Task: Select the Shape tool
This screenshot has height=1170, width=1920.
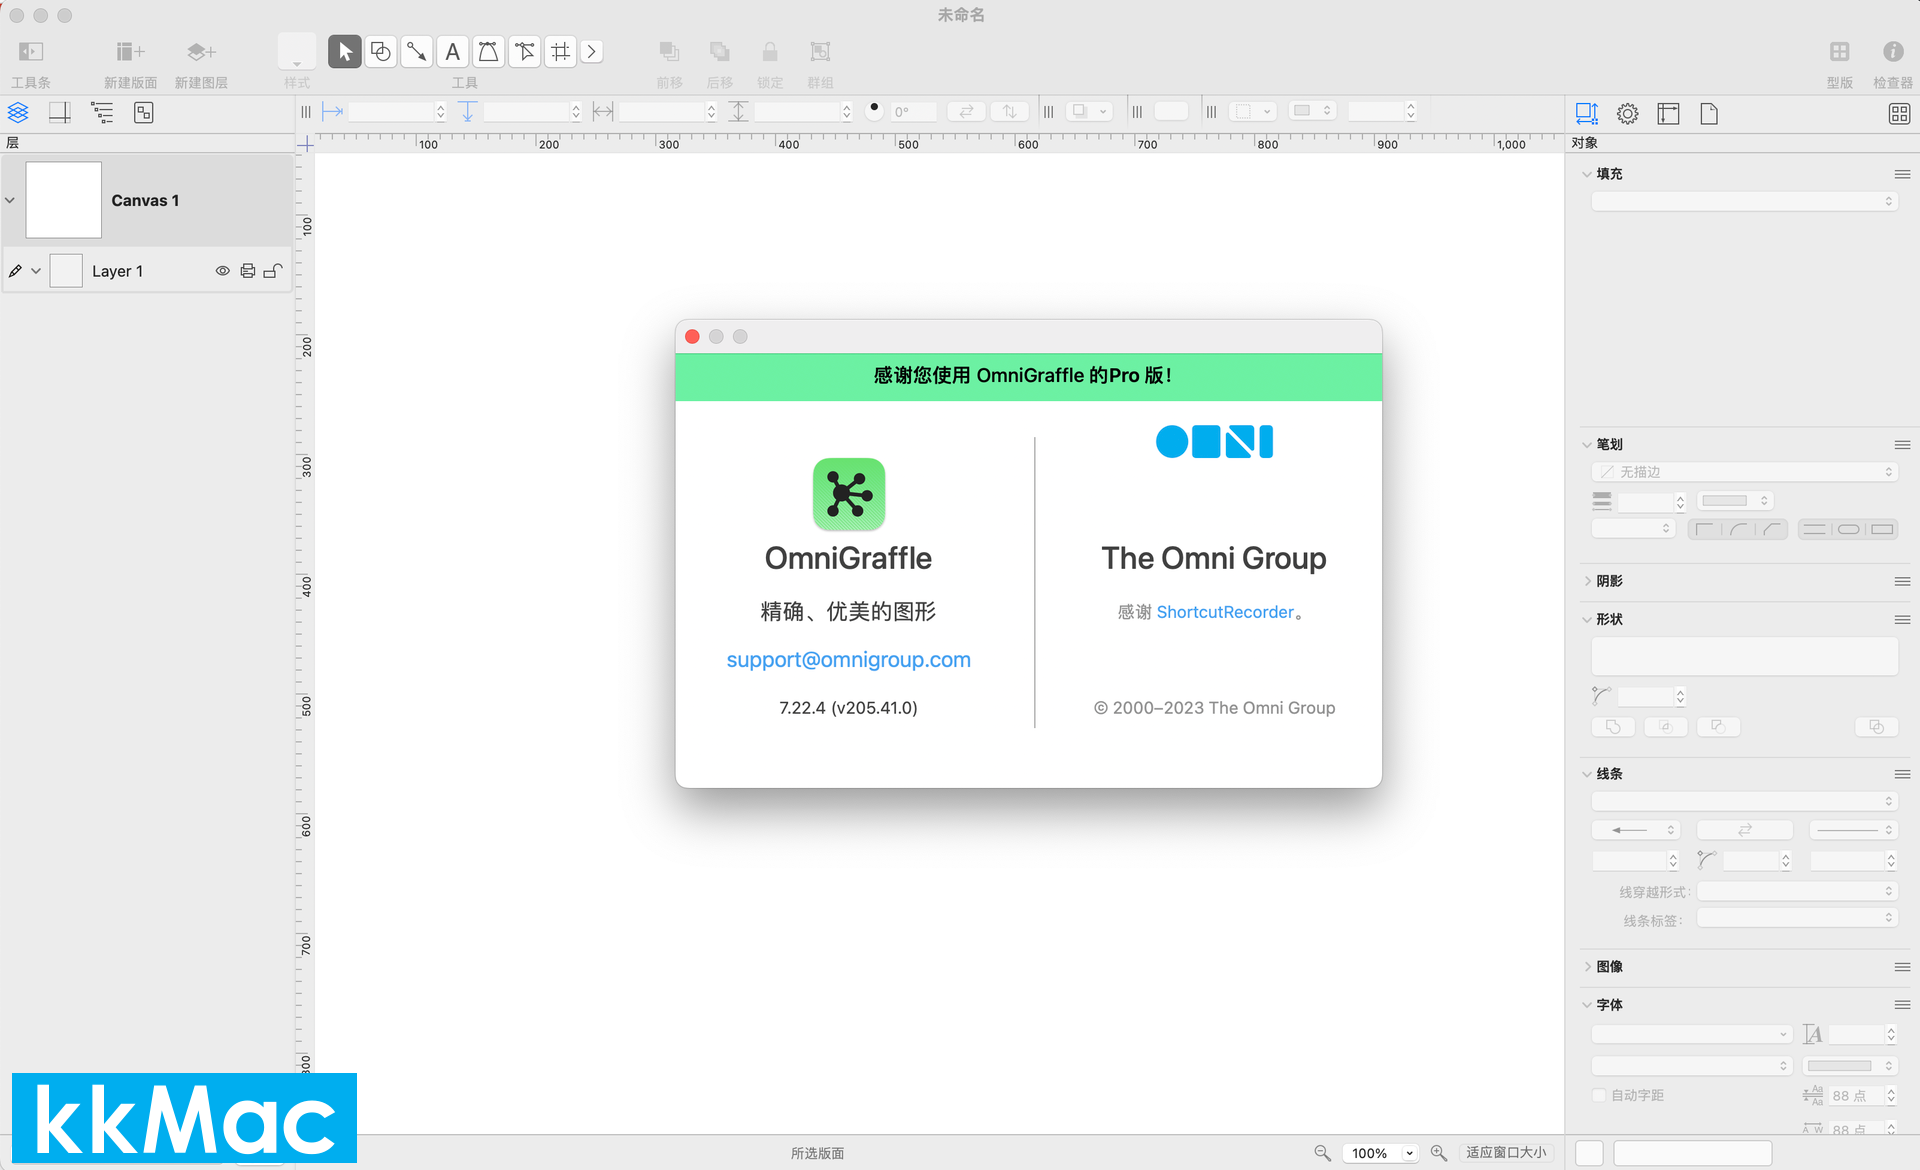Action: pos(381,52)
